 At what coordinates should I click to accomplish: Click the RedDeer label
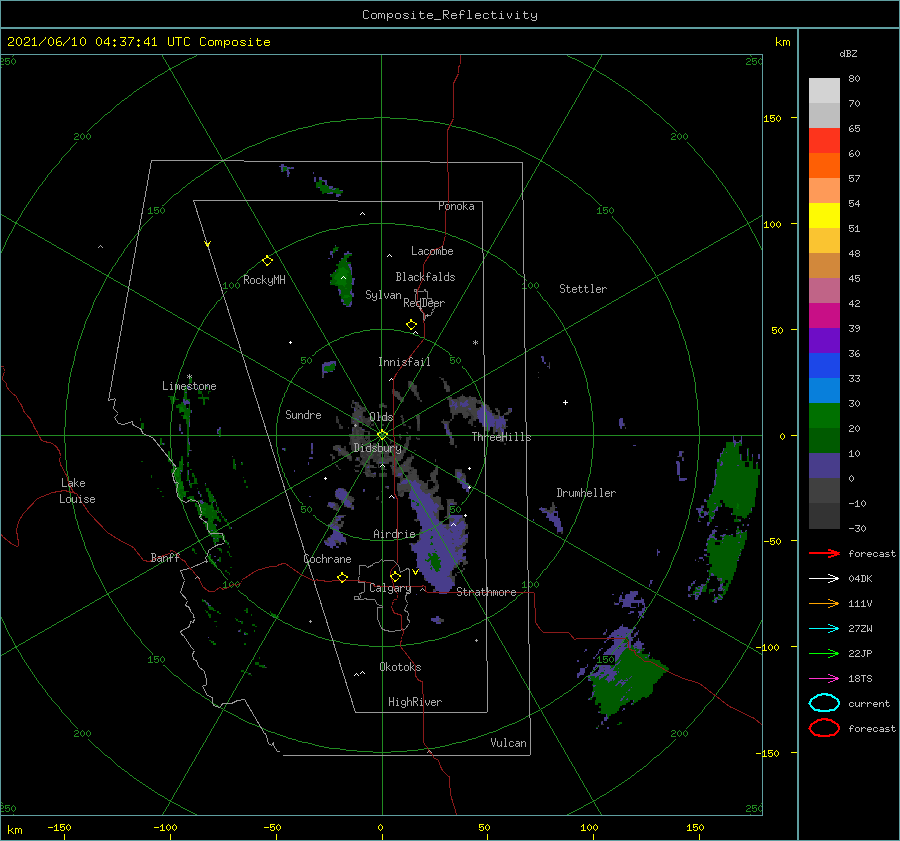click(x=424, y=303)
